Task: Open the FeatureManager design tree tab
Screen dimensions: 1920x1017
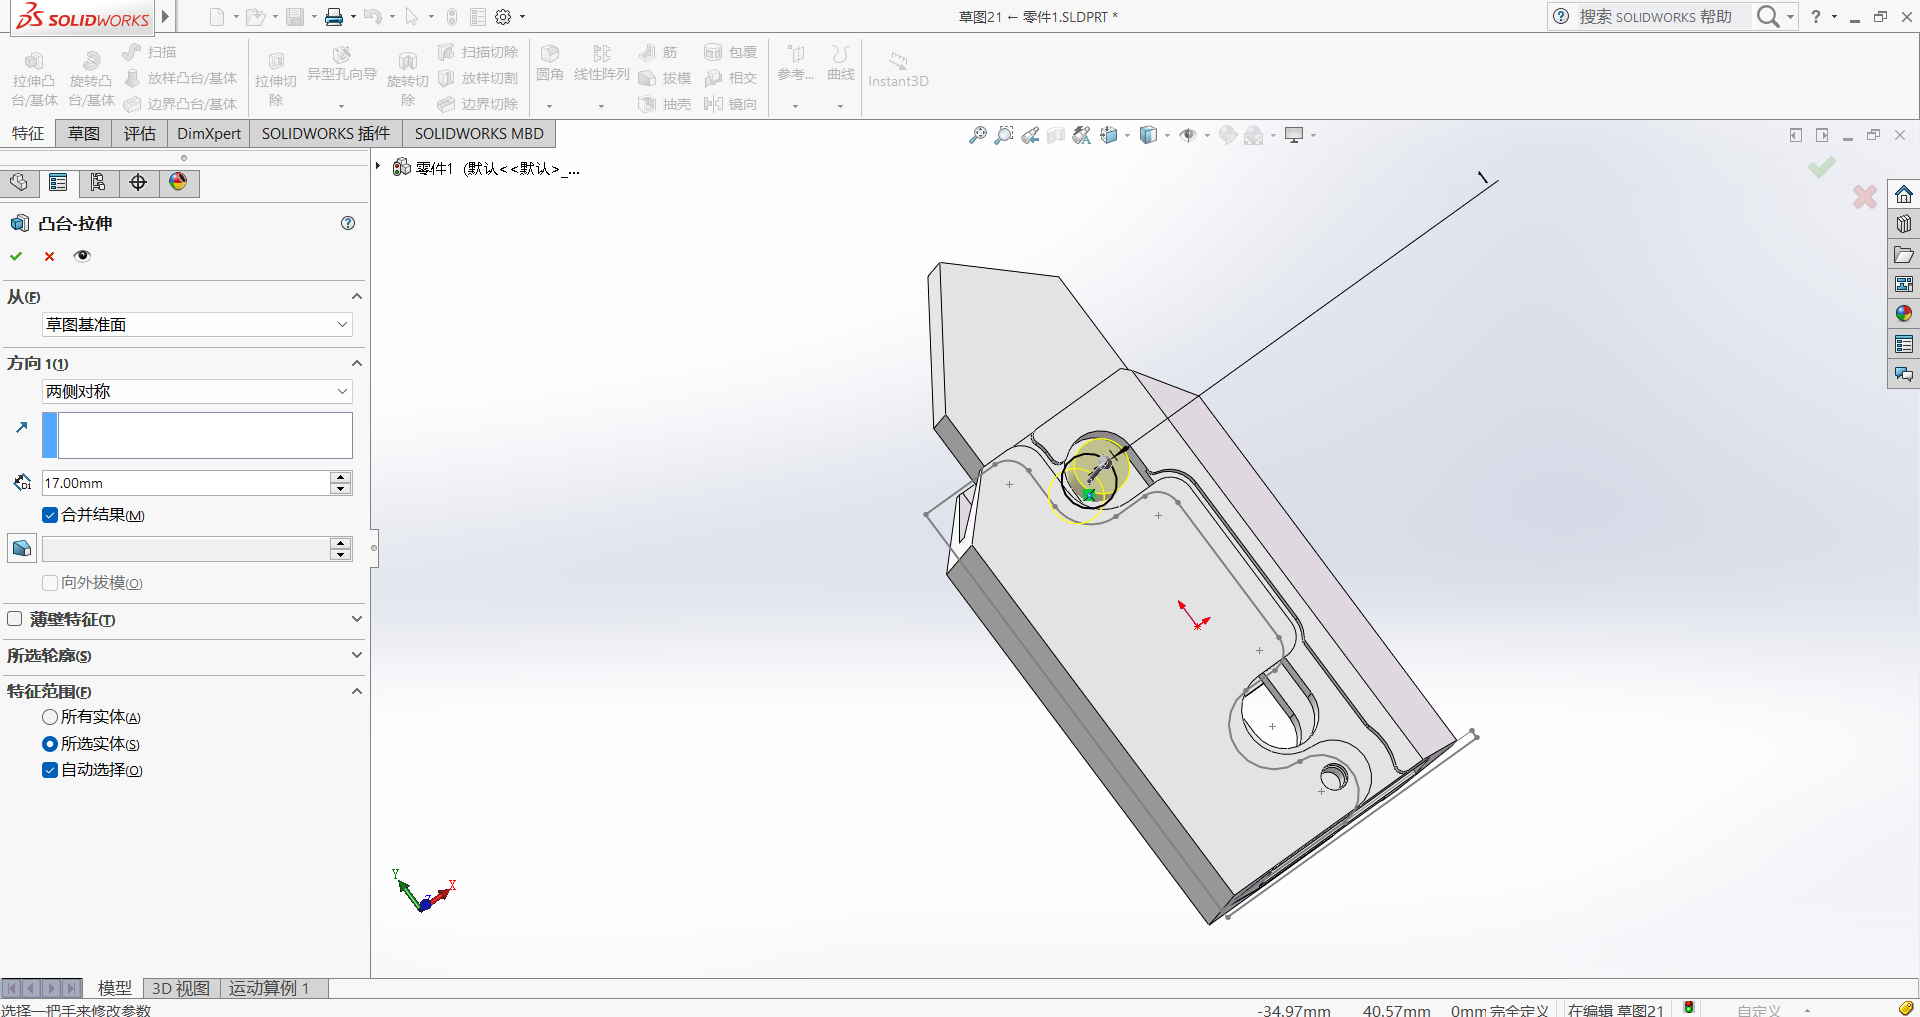Action: coord(19,182)
